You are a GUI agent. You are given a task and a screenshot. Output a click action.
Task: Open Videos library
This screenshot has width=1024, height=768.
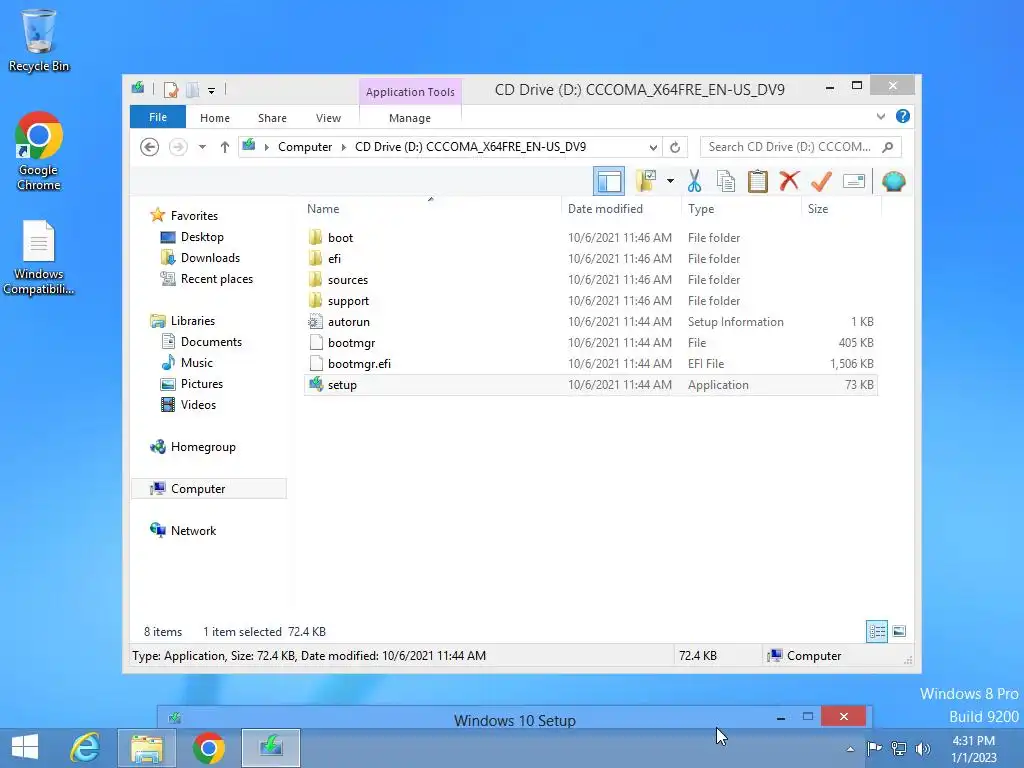[198, 405]
